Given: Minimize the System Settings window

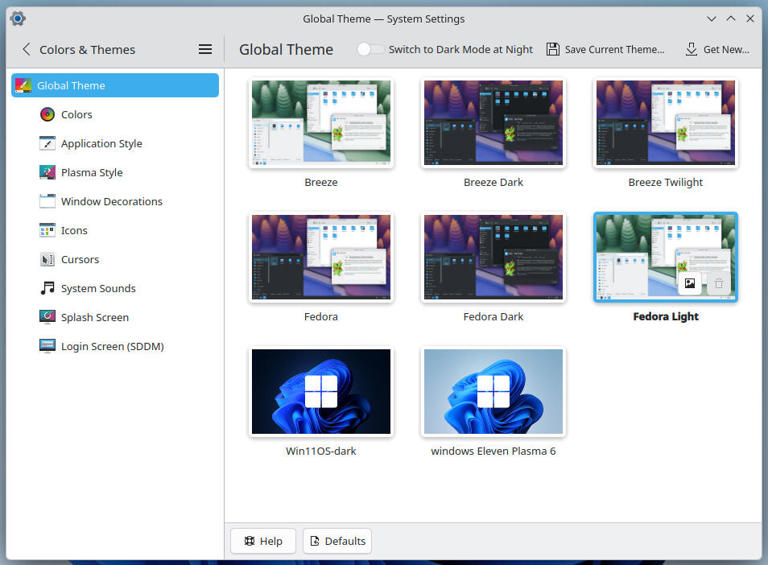Looking at the screenshot, I should point(711,19).
